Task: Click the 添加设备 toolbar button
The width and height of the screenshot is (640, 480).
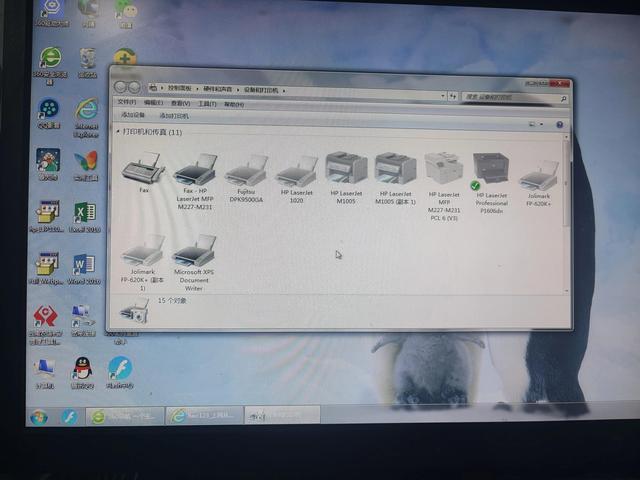Action: (133, 115)
